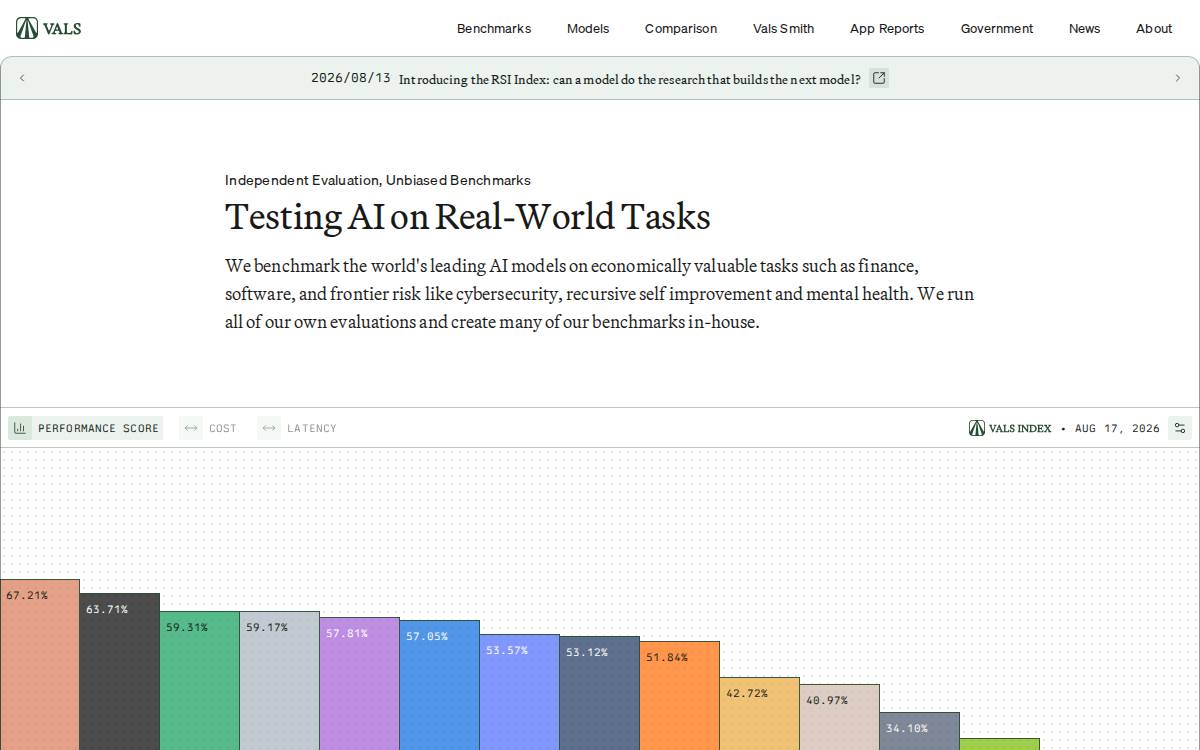The image size is (1200, 750).
Task: Click the bar chart icon beside Performance Score
Action: (x=20, y=428)
